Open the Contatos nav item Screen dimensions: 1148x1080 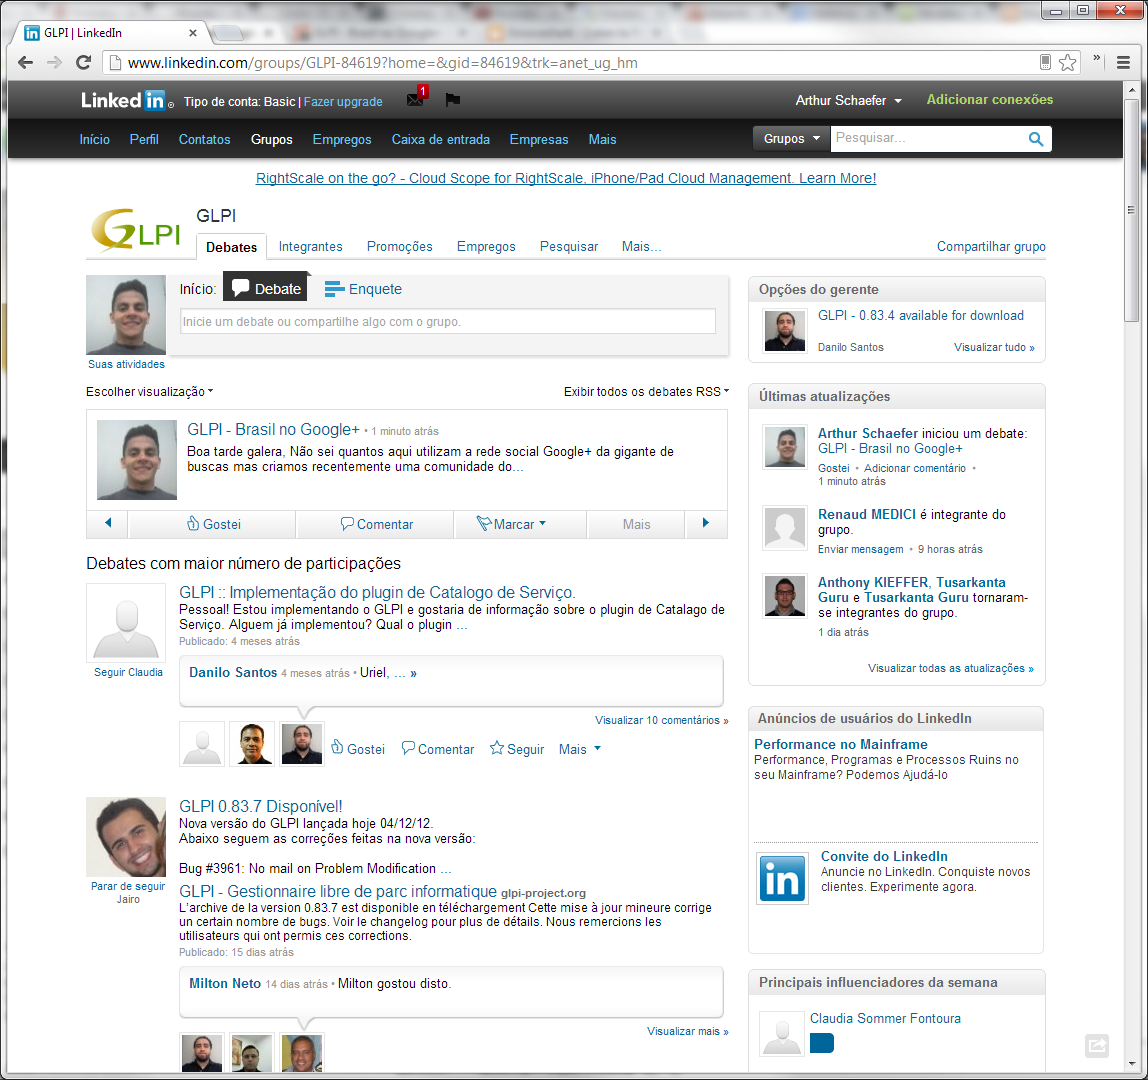204,139
